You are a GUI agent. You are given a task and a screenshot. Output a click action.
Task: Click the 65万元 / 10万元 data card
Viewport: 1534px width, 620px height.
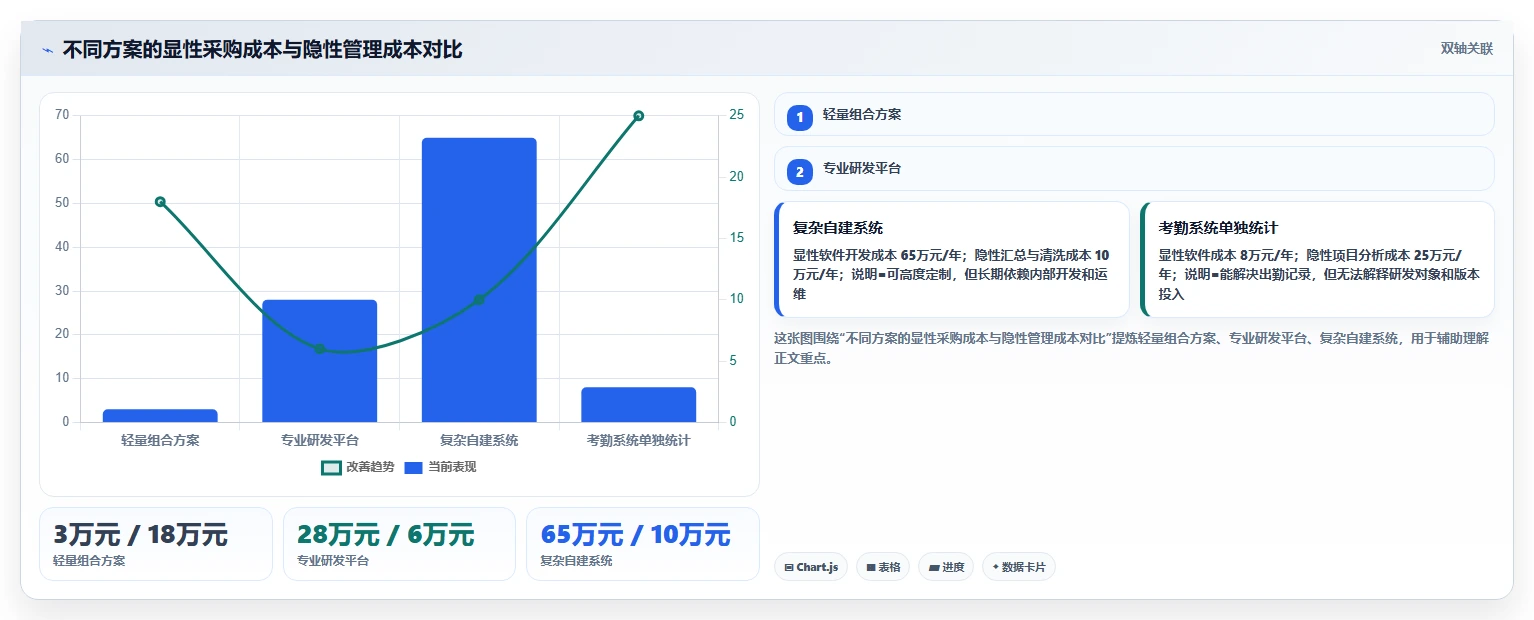click(643, 544)
